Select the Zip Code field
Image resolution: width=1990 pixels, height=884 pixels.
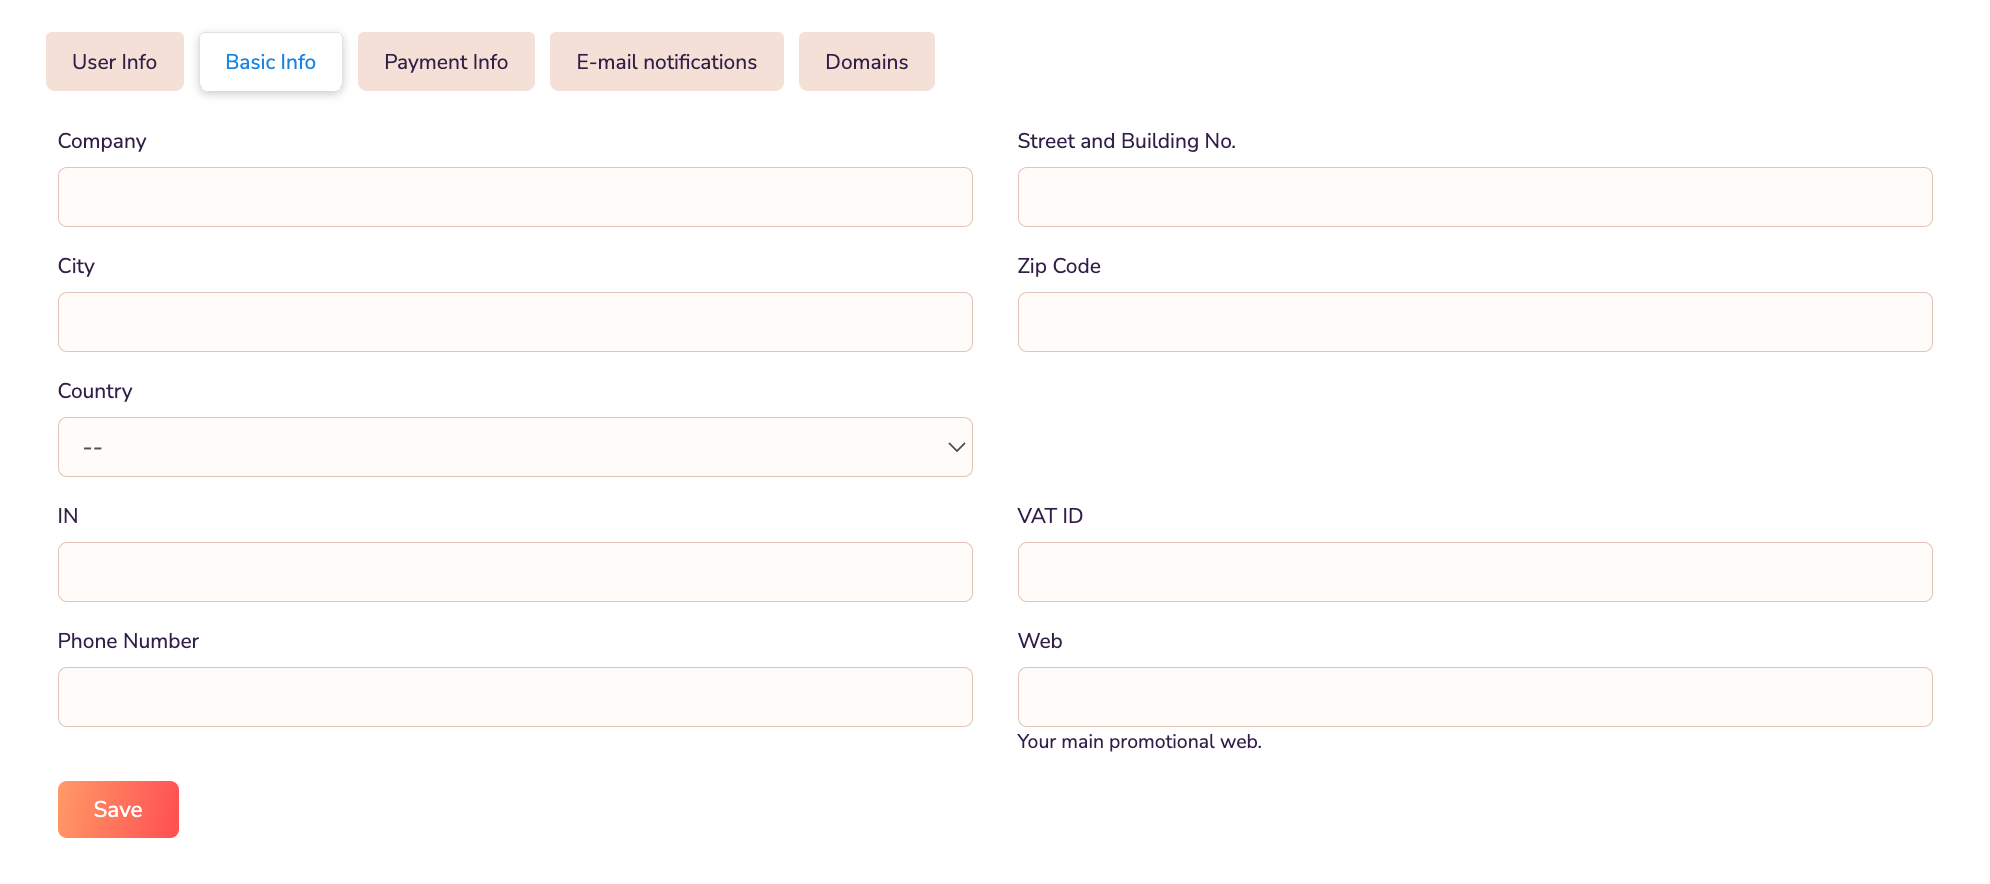point(1474,322)
